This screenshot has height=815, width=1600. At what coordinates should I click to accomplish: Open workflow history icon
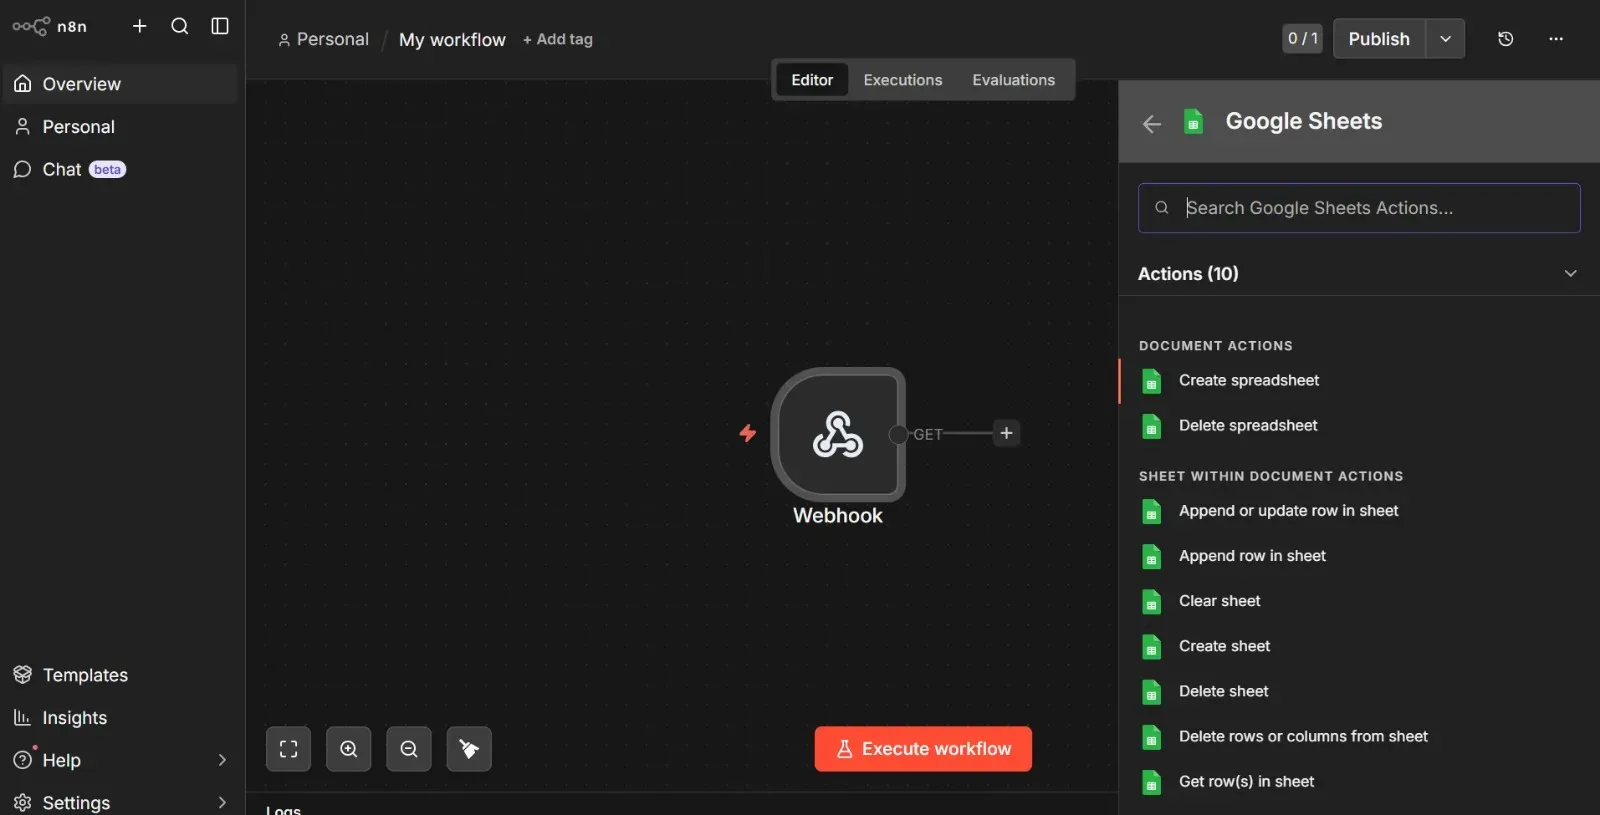pyautogui.click(x=1505, y=39)
